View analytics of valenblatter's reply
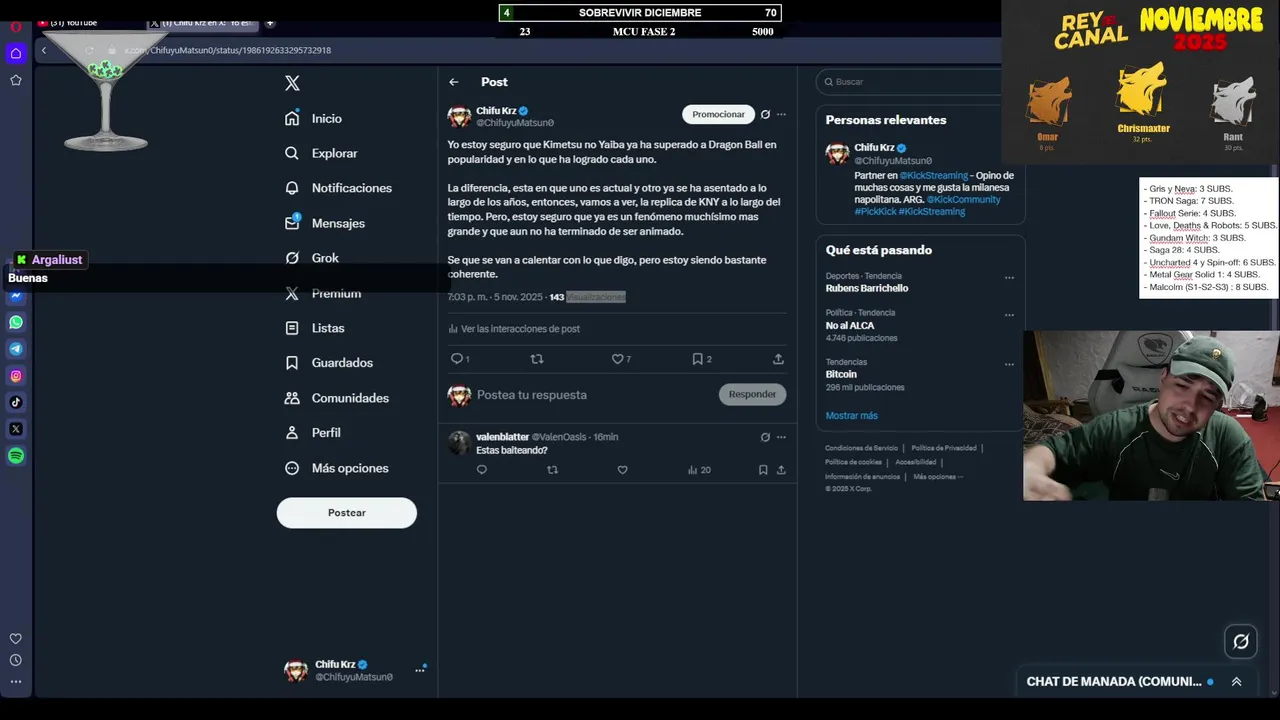This screenshot has width=1280, height=720. [x=699, y=470]
